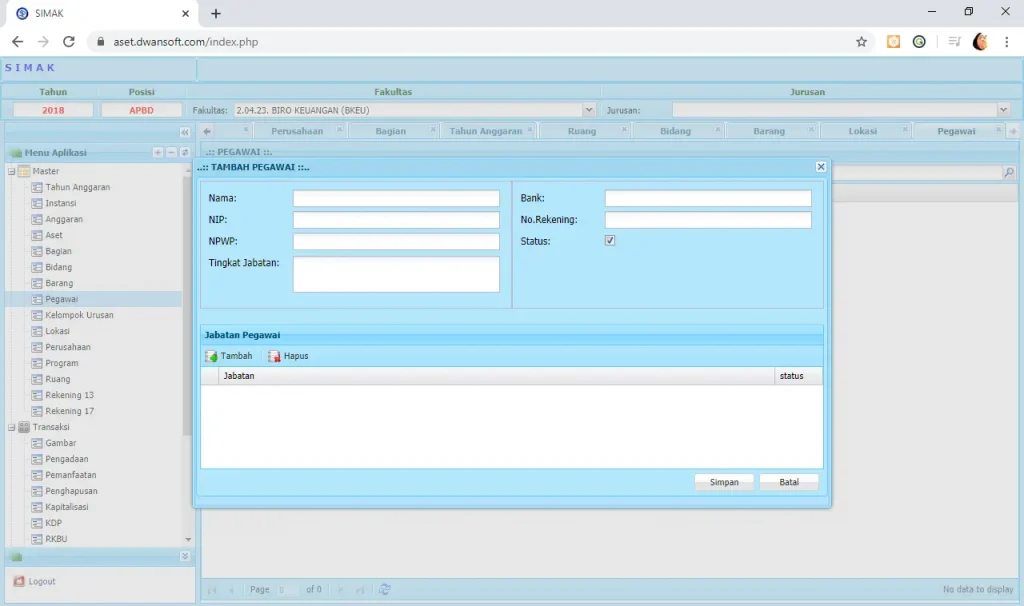
Task: Click the Tingkat Jabatan text area
Action: [396, 274]
